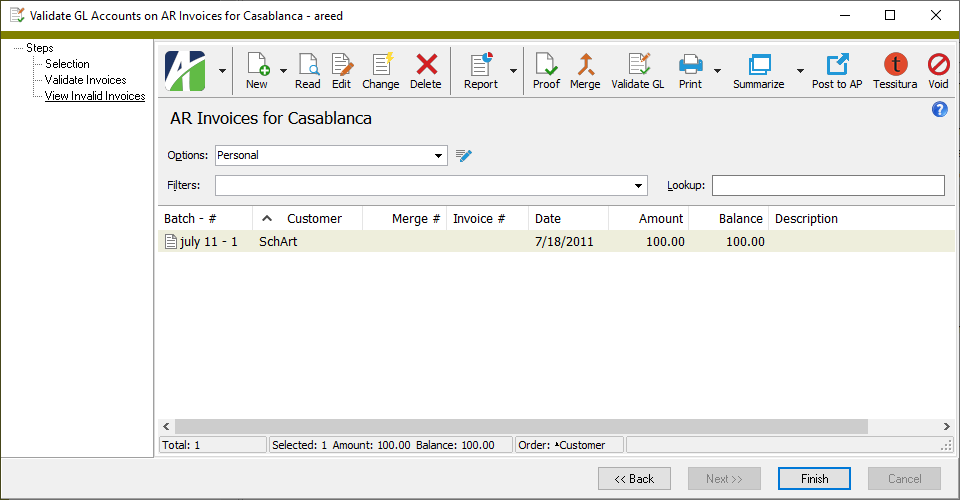Viewport: 960px width, 500px height.
Task: Click the Merge invoices icon
Action: 585,67
